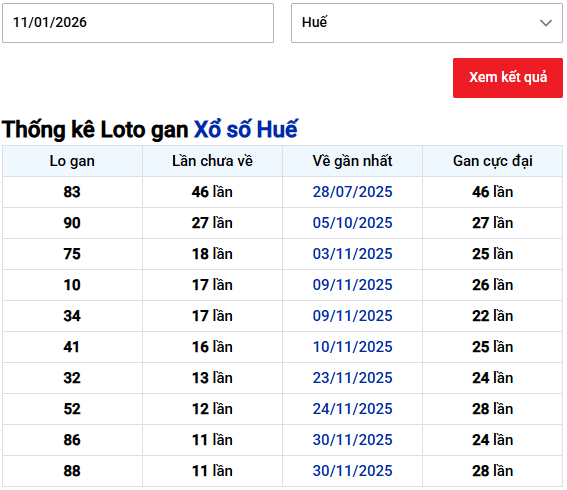Click the 25 lần cell in row 75
567x490 pixels.
[x=493, y=254]
